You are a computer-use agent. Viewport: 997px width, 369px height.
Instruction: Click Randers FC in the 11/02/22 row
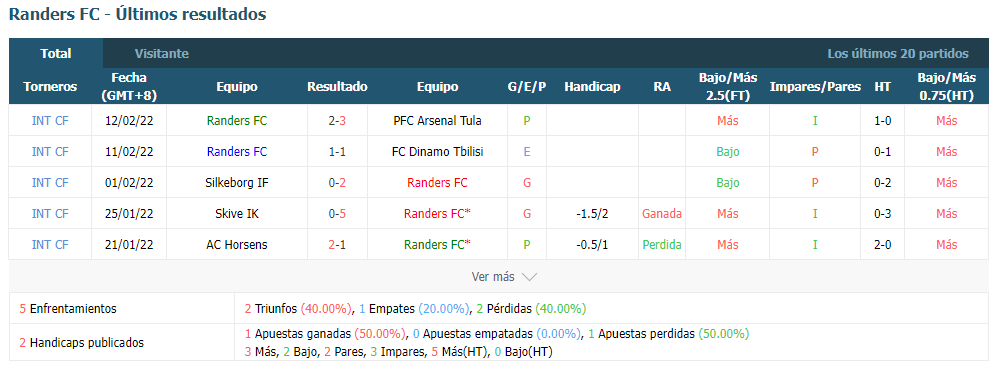pyautogui.click(x=237, y=151)
